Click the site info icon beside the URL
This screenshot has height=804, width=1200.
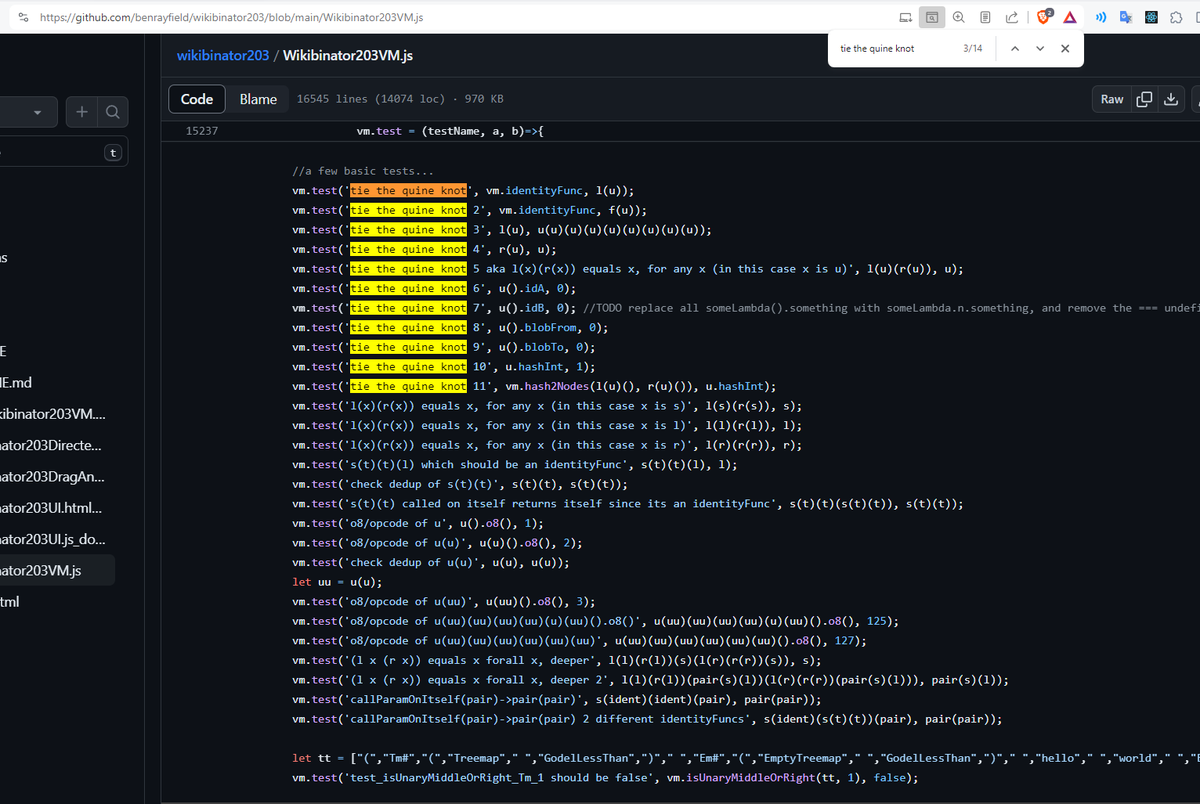click(x=22, y=18)
